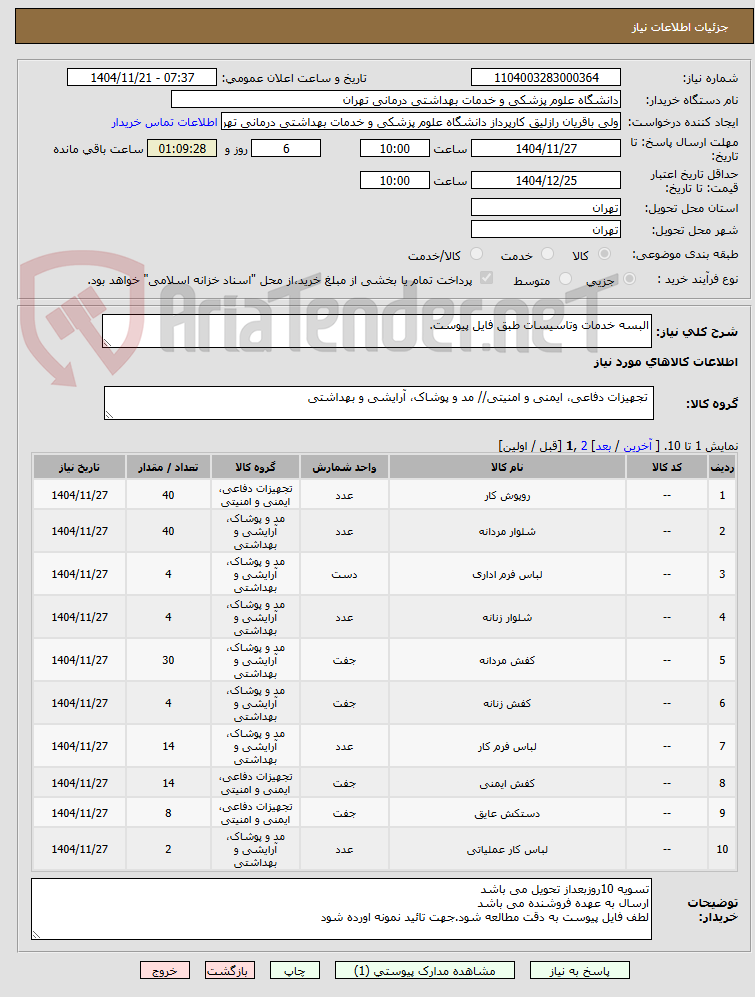Click the خروج exit button
The image size is (755, 997).
(x=165, y=970)
